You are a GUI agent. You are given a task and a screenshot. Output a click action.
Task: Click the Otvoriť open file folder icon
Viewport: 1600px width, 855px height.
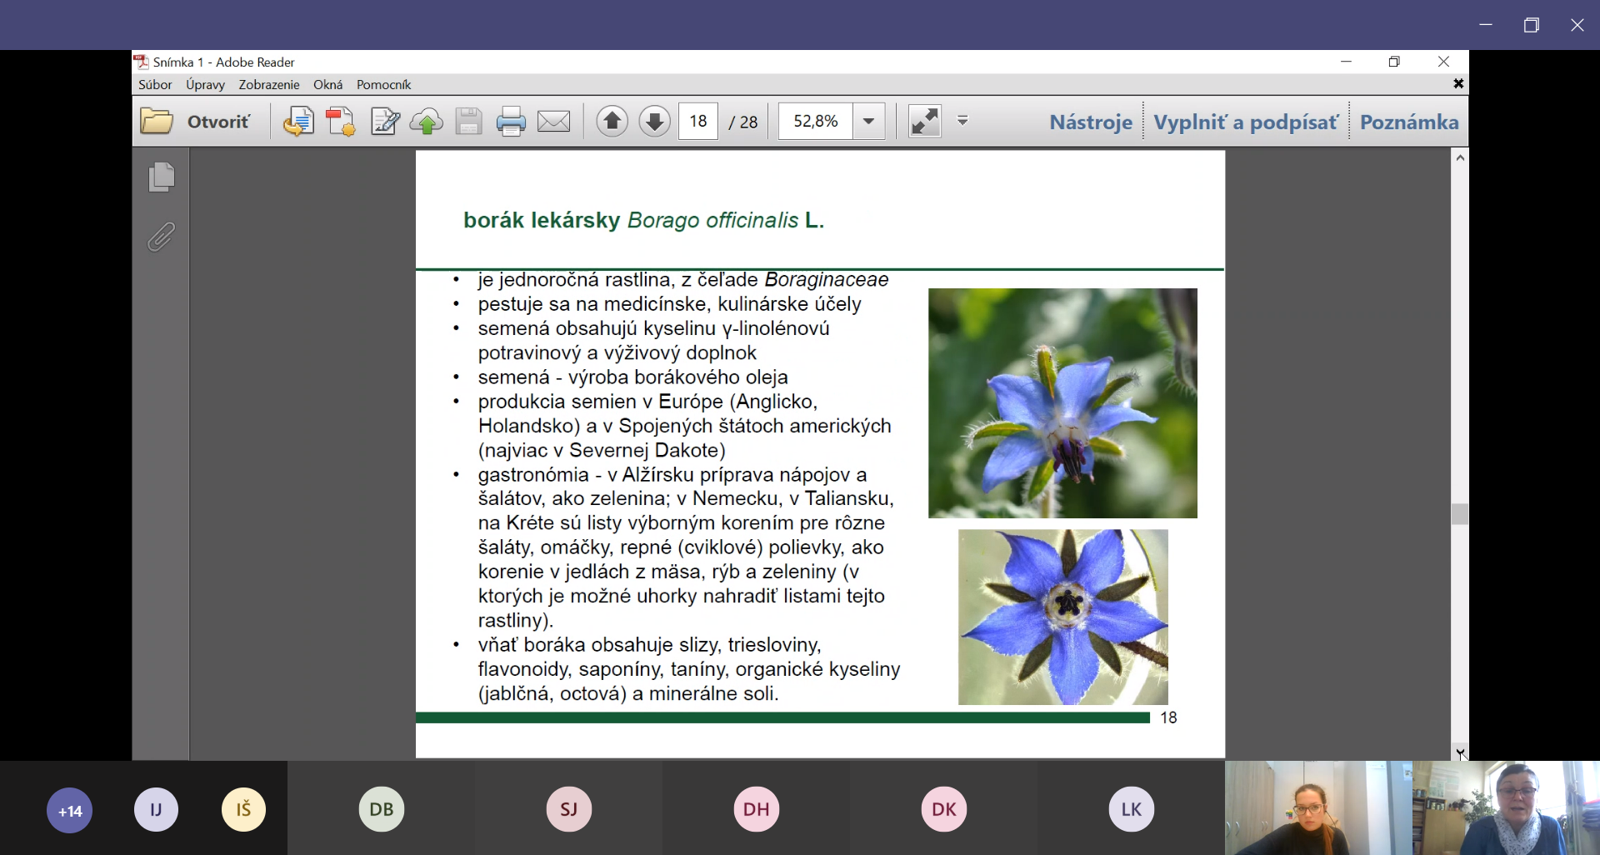[157, 122]
